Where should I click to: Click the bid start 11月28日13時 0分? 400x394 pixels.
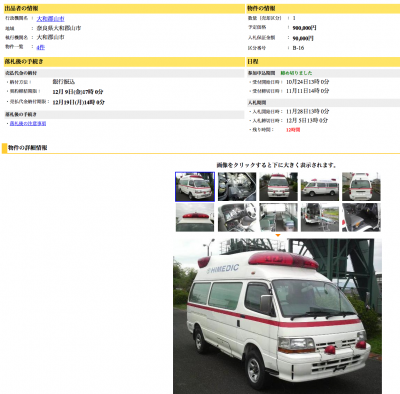coord(307,111)
